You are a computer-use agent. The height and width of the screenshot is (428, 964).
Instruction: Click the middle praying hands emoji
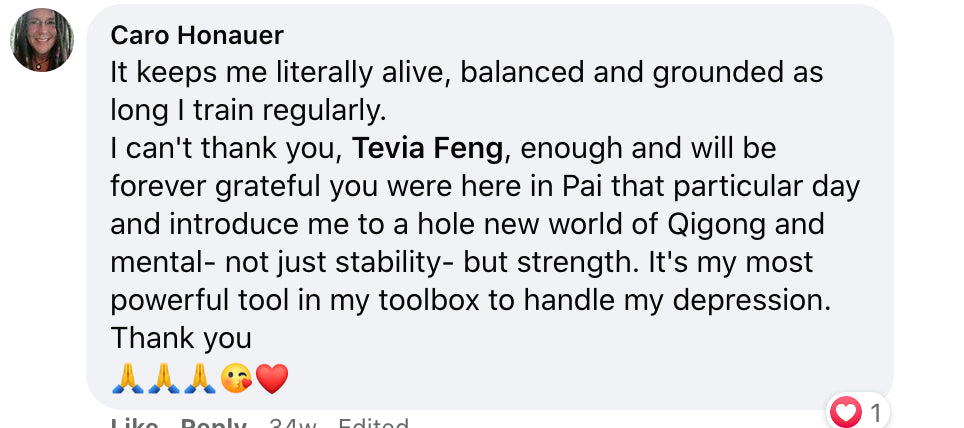pyautogui.click(x=164, y=378)
